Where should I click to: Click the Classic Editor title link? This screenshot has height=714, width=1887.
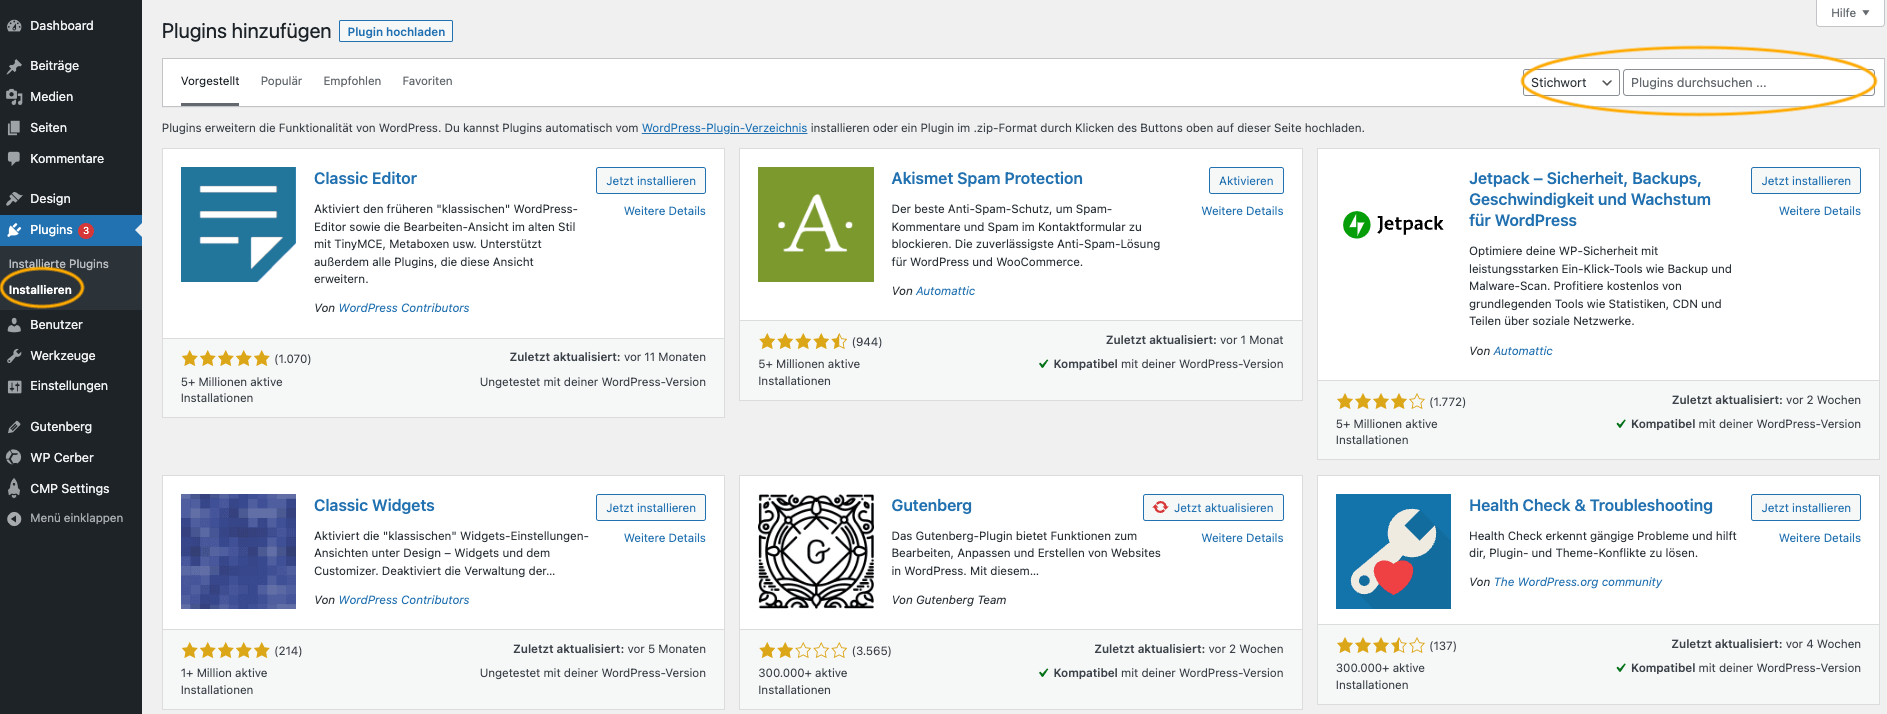(365, 179)
